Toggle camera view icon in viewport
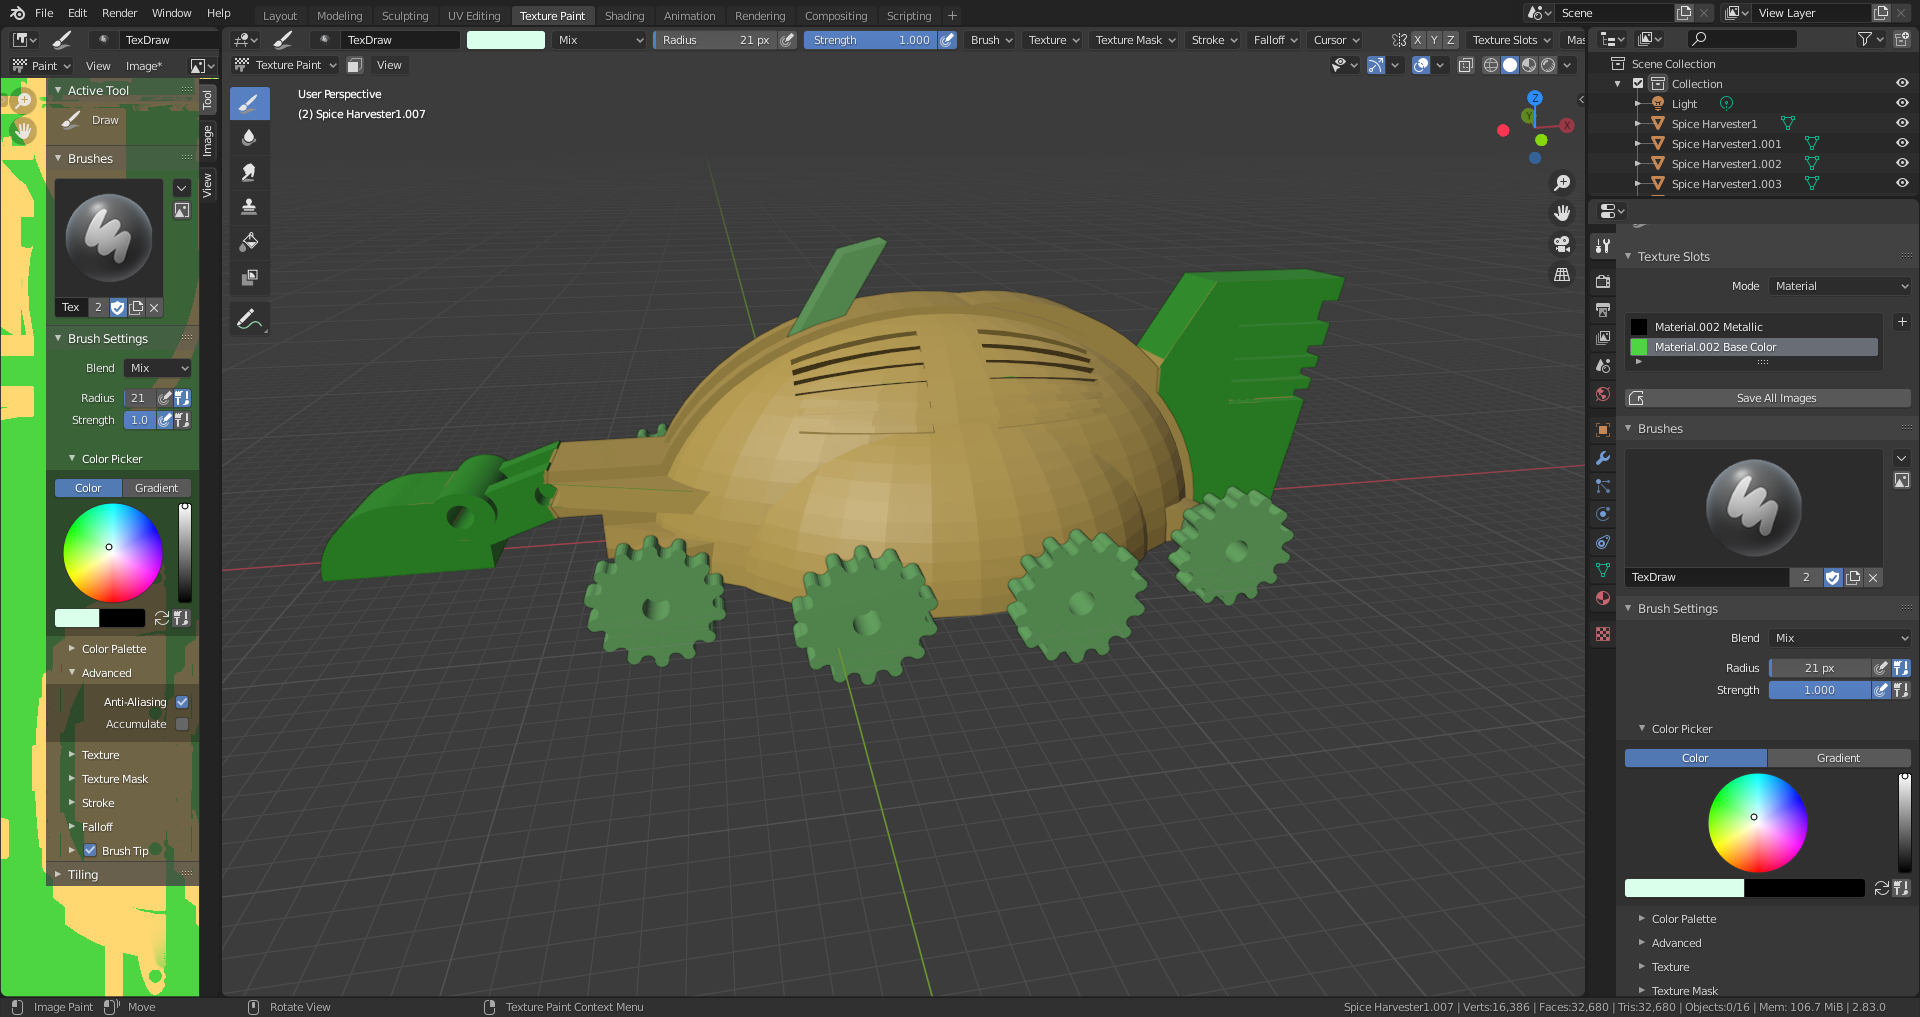 pos(1561,244)
